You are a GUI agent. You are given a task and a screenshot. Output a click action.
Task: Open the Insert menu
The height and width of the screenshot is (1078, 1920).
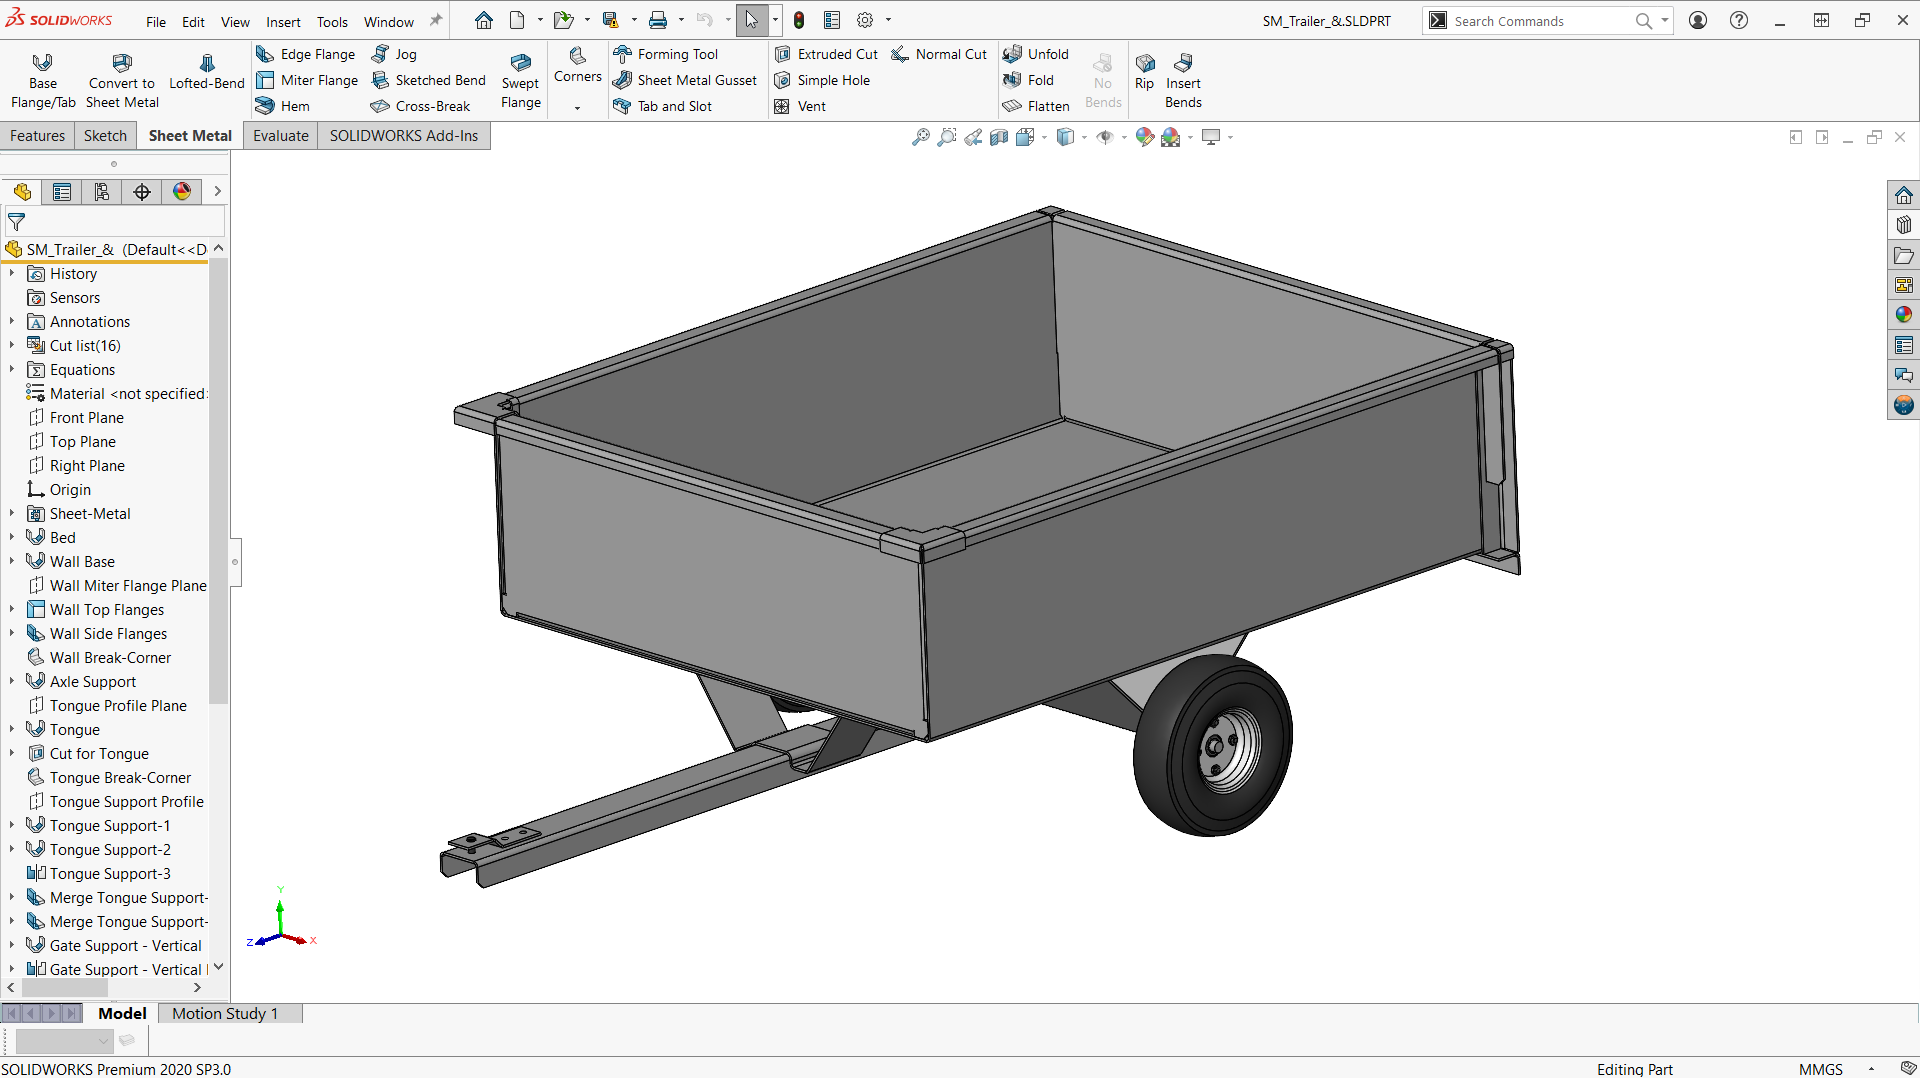pos(283,21)
